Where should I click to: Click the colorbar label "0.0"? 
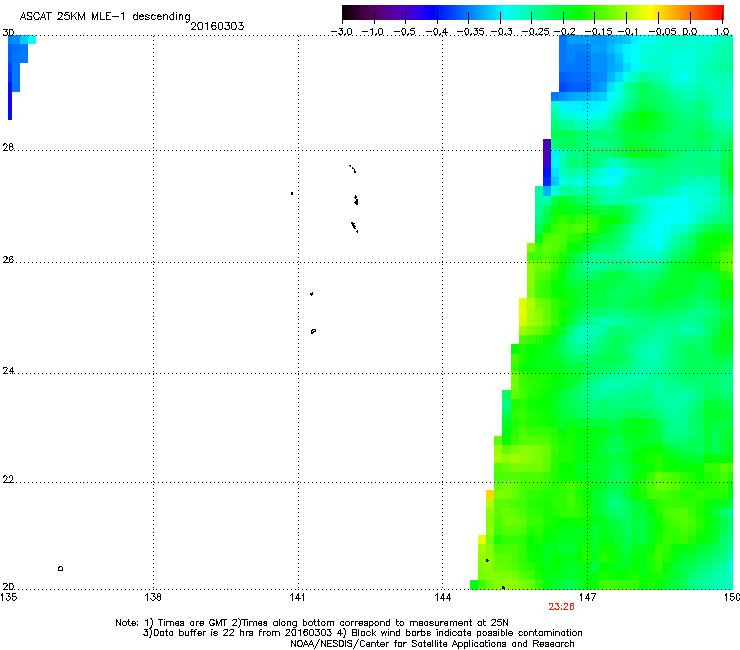690,32
